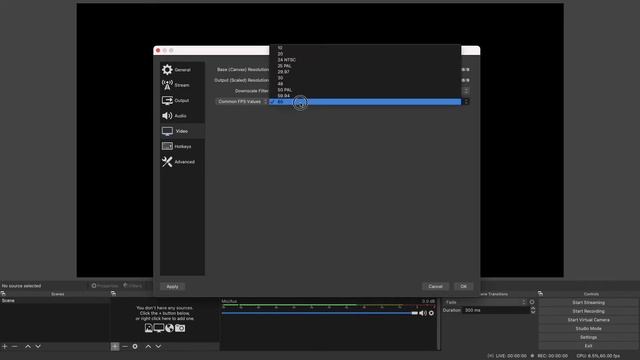Click the Exit button in Controls
The height and width of the screenshot is (360, 640).
tap(588, 346)
